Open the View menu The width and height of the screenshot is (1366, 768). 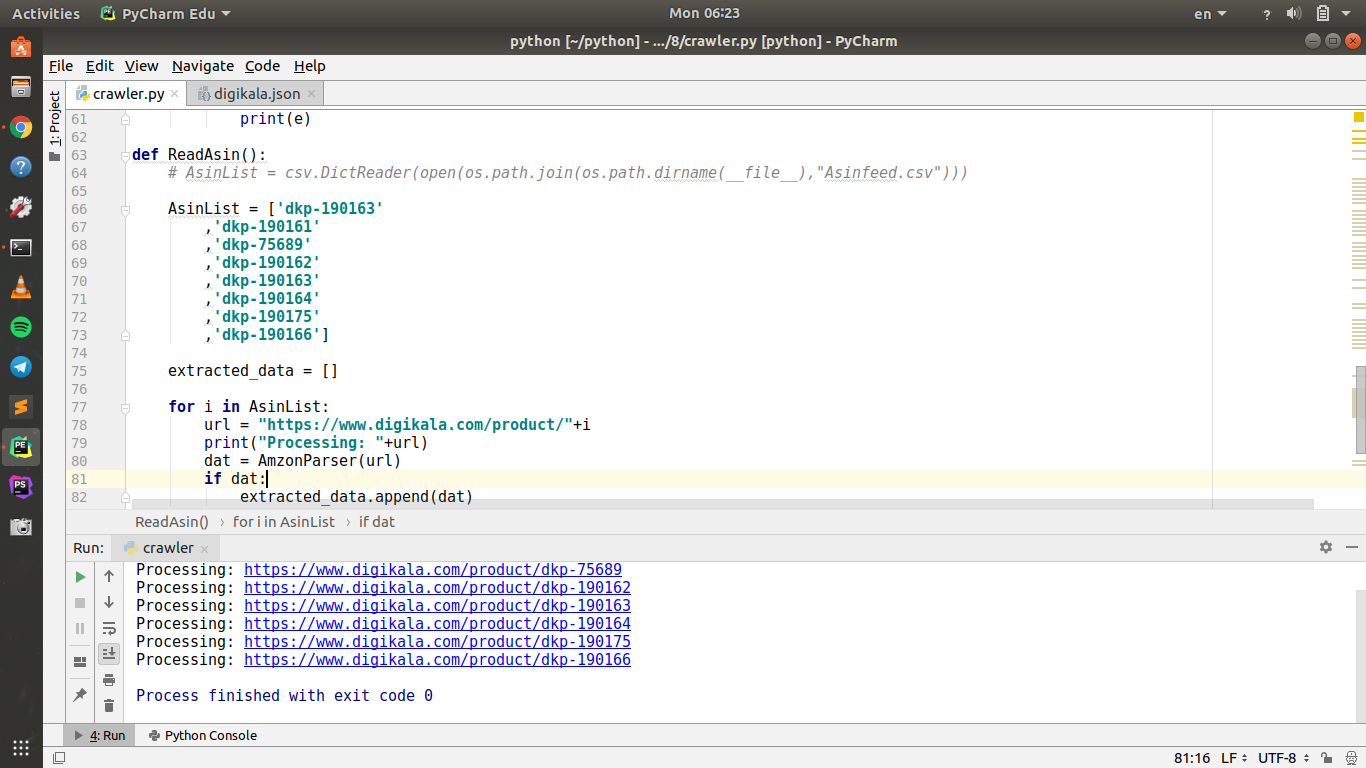coord(142,66)
